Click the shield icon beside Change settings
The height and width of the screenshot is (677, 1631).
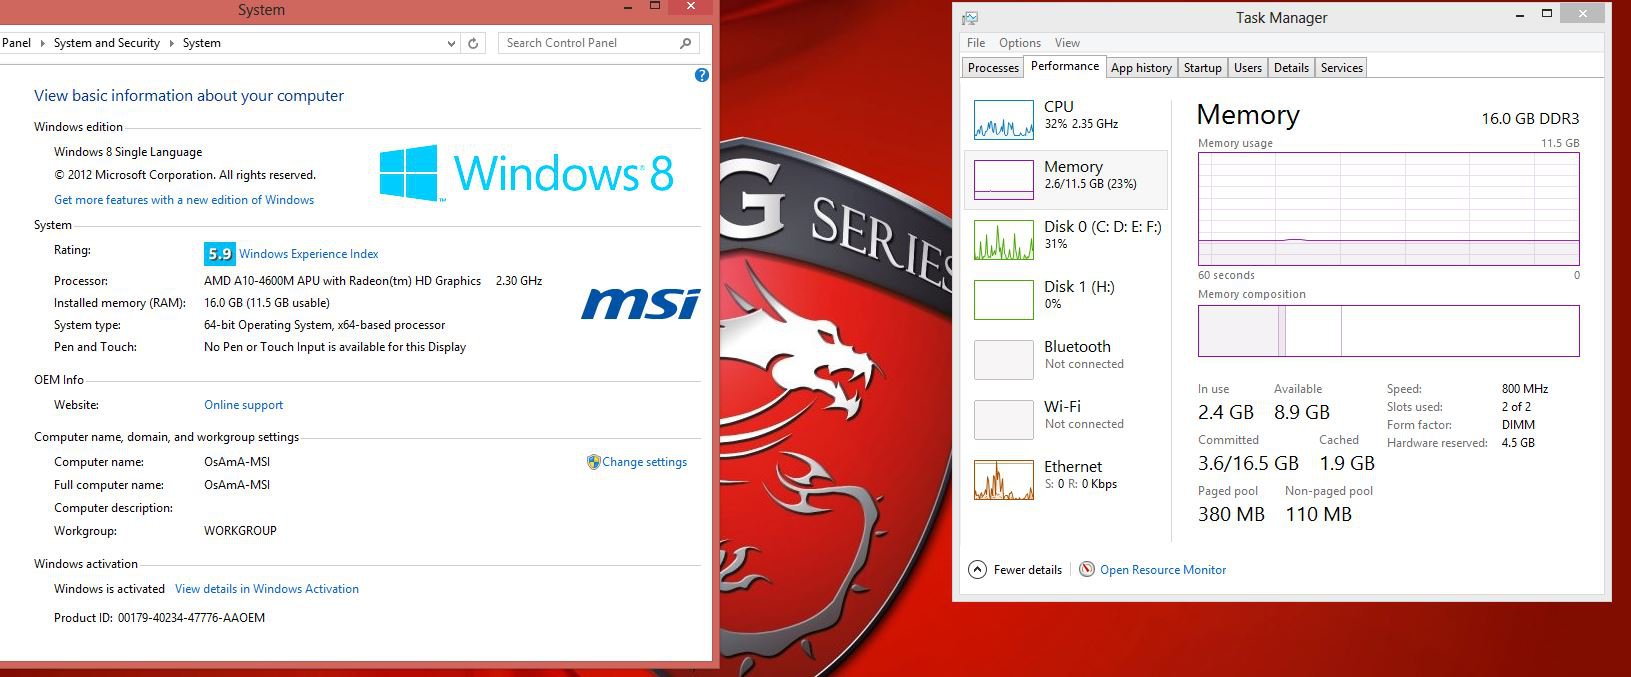coord(593,462)
